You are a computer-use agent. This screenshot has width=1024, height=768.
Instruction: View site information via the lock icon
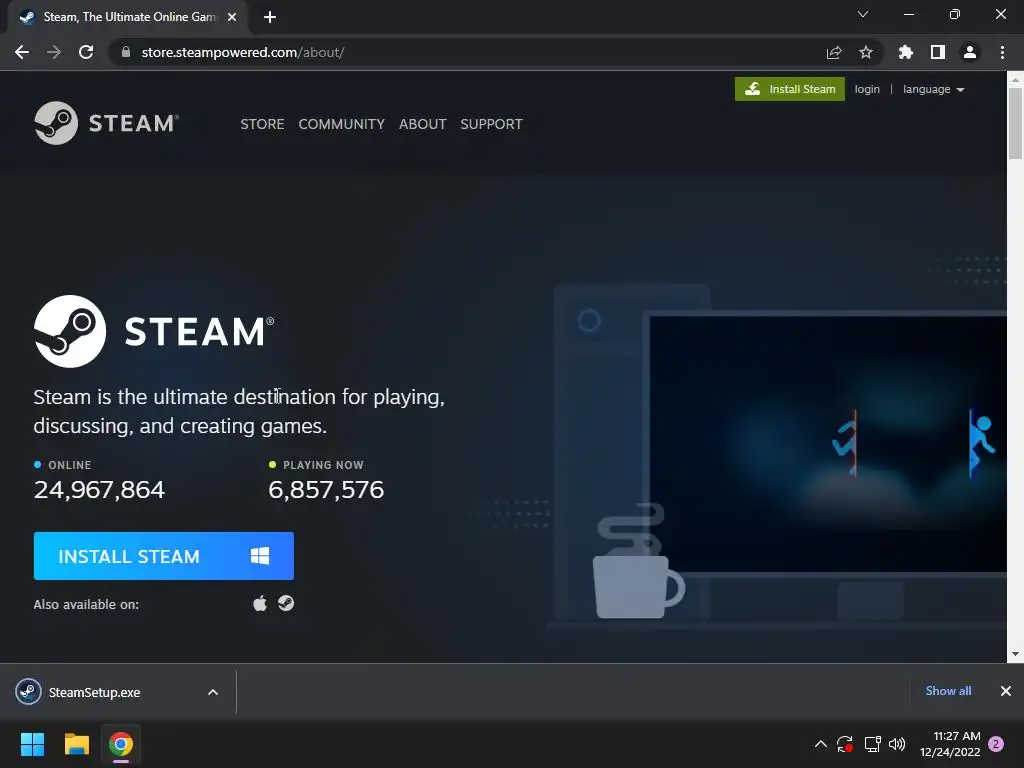click(x=126, y=52)
